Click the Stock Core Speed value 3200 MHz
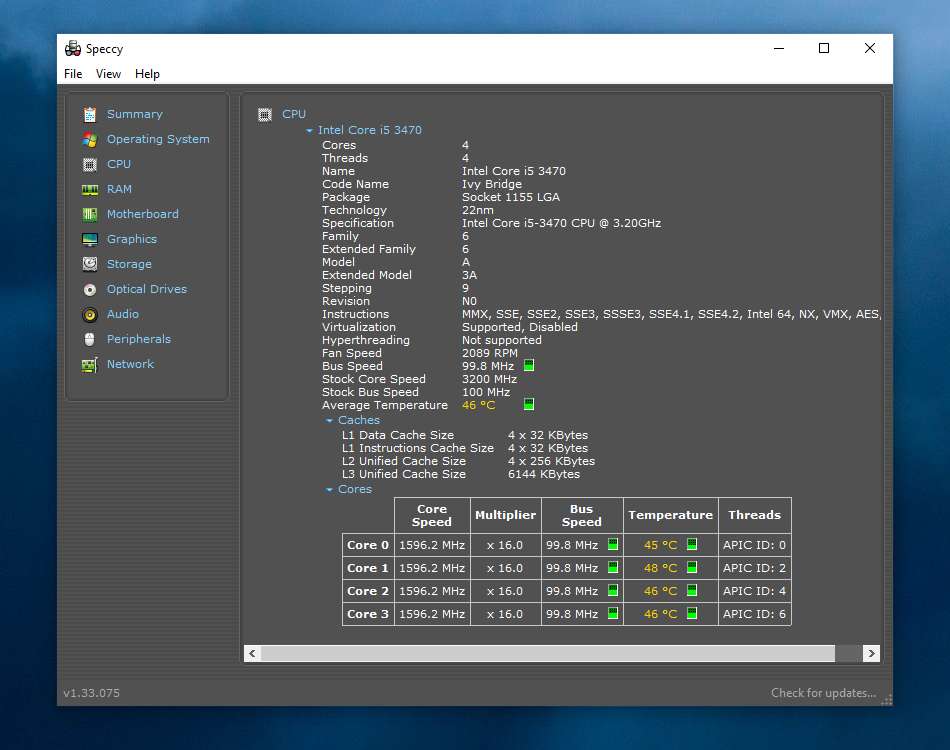The height and width of the screenshot is (750, 950). (490, 379)
